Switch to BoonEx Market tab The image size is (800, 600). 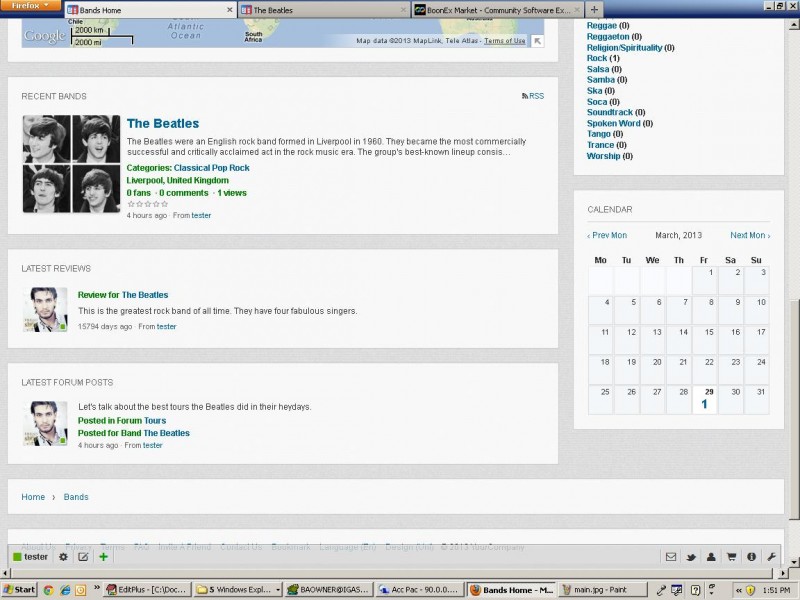pyautogui.click(x=497, y=10)
